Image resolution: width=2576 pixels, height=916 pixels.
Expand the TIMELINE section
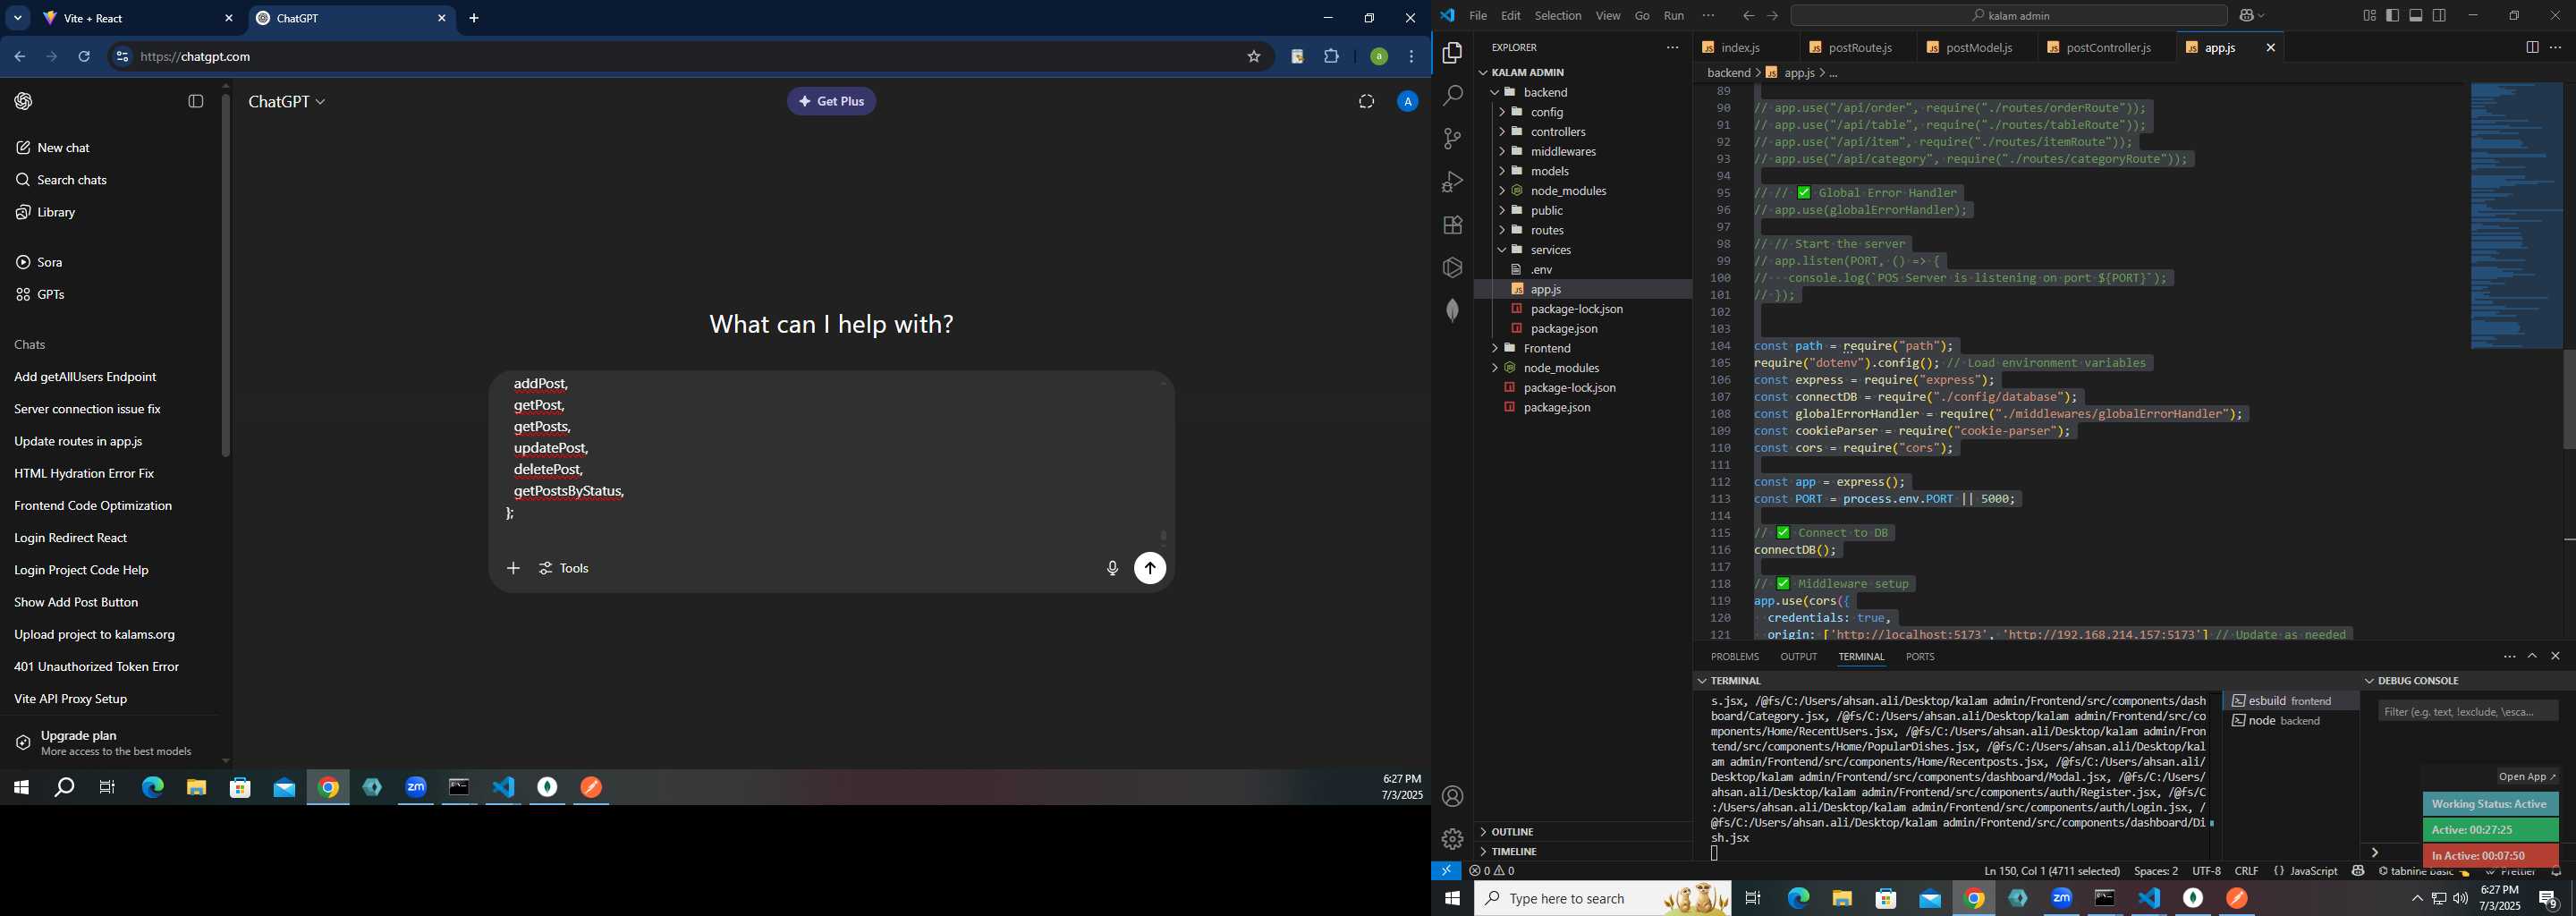pyautogui.click(x=1585, y=852)
